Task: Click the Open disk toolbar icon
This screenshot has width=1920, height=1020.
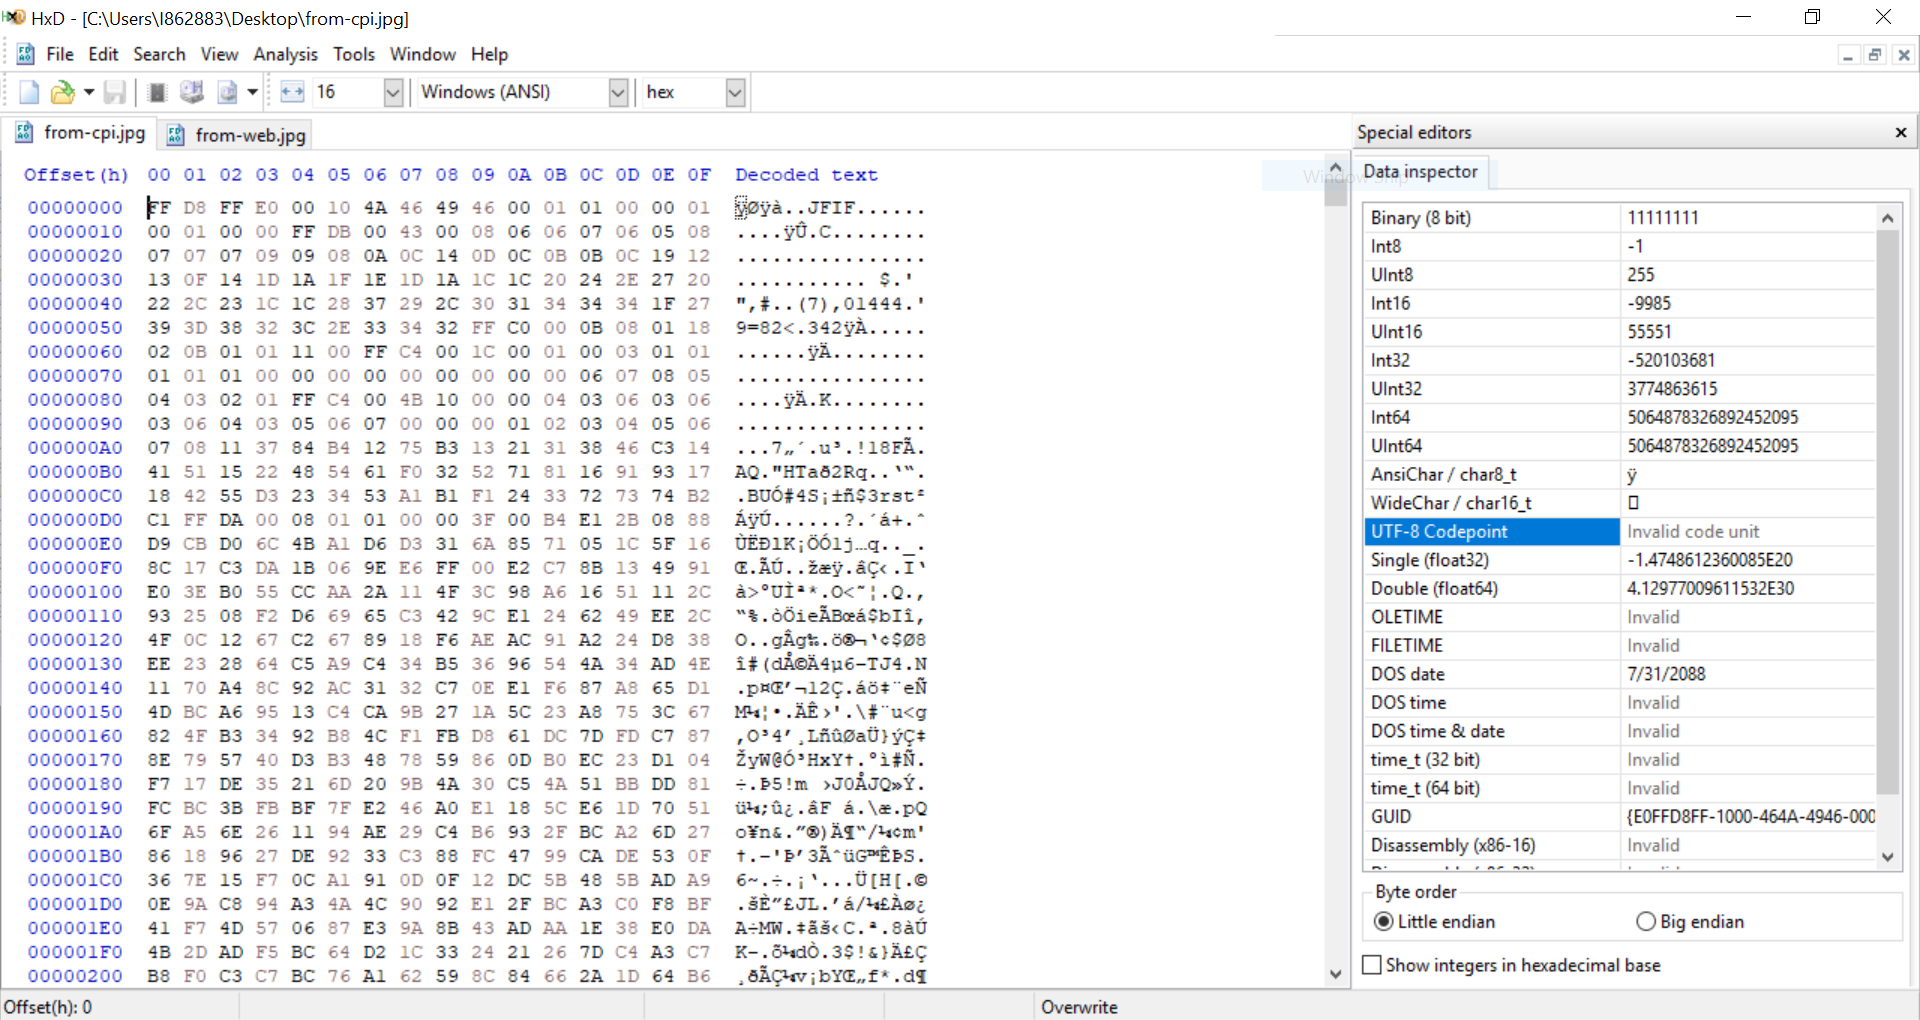Action: pos(191,93)
